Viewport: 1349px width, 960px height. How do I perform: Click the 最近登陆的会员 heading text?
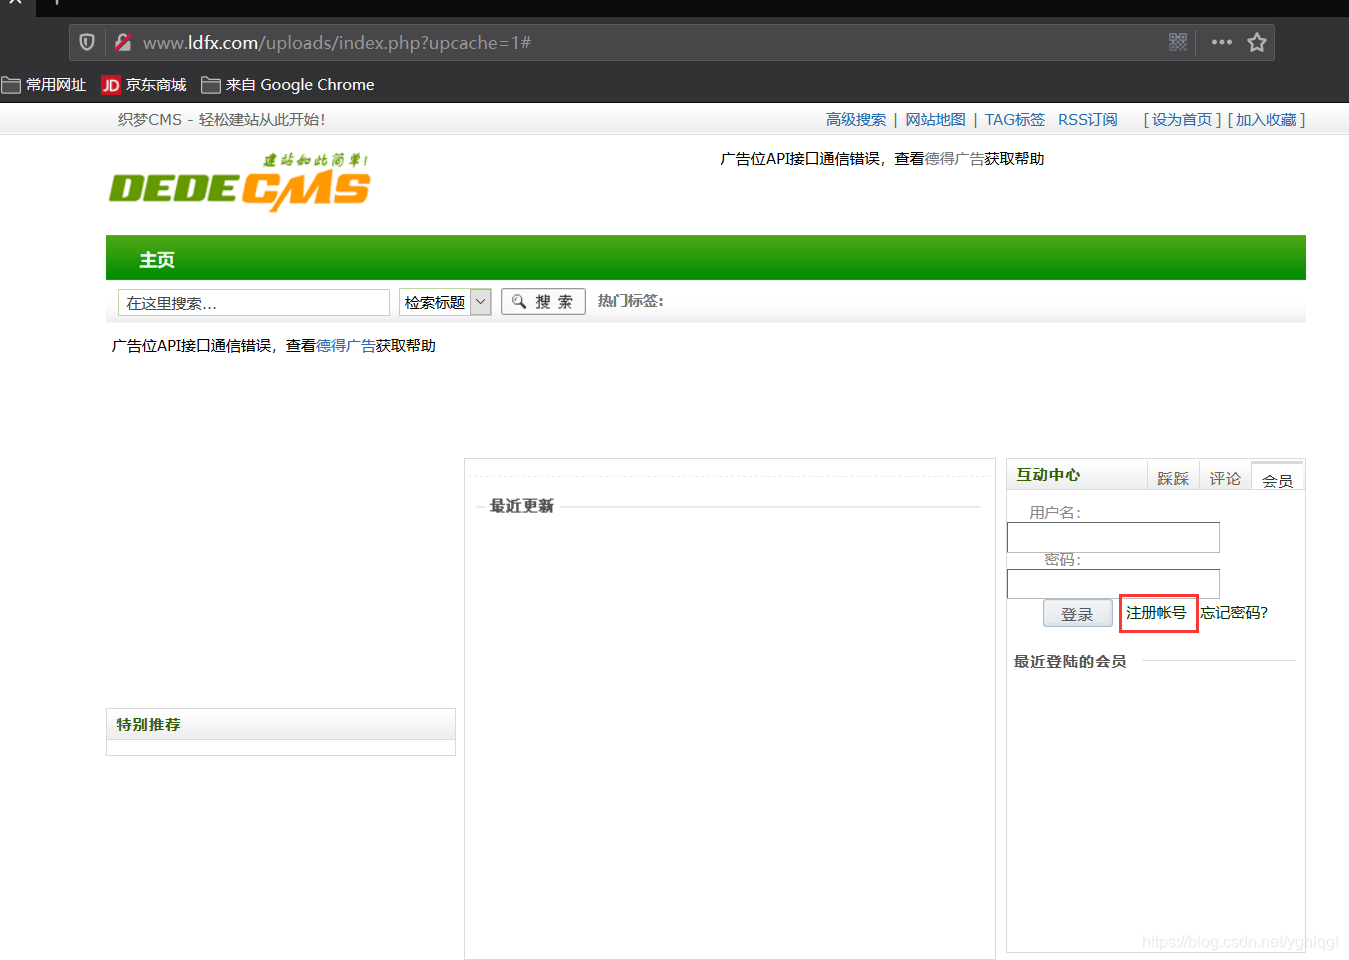tap(1070, 661)
